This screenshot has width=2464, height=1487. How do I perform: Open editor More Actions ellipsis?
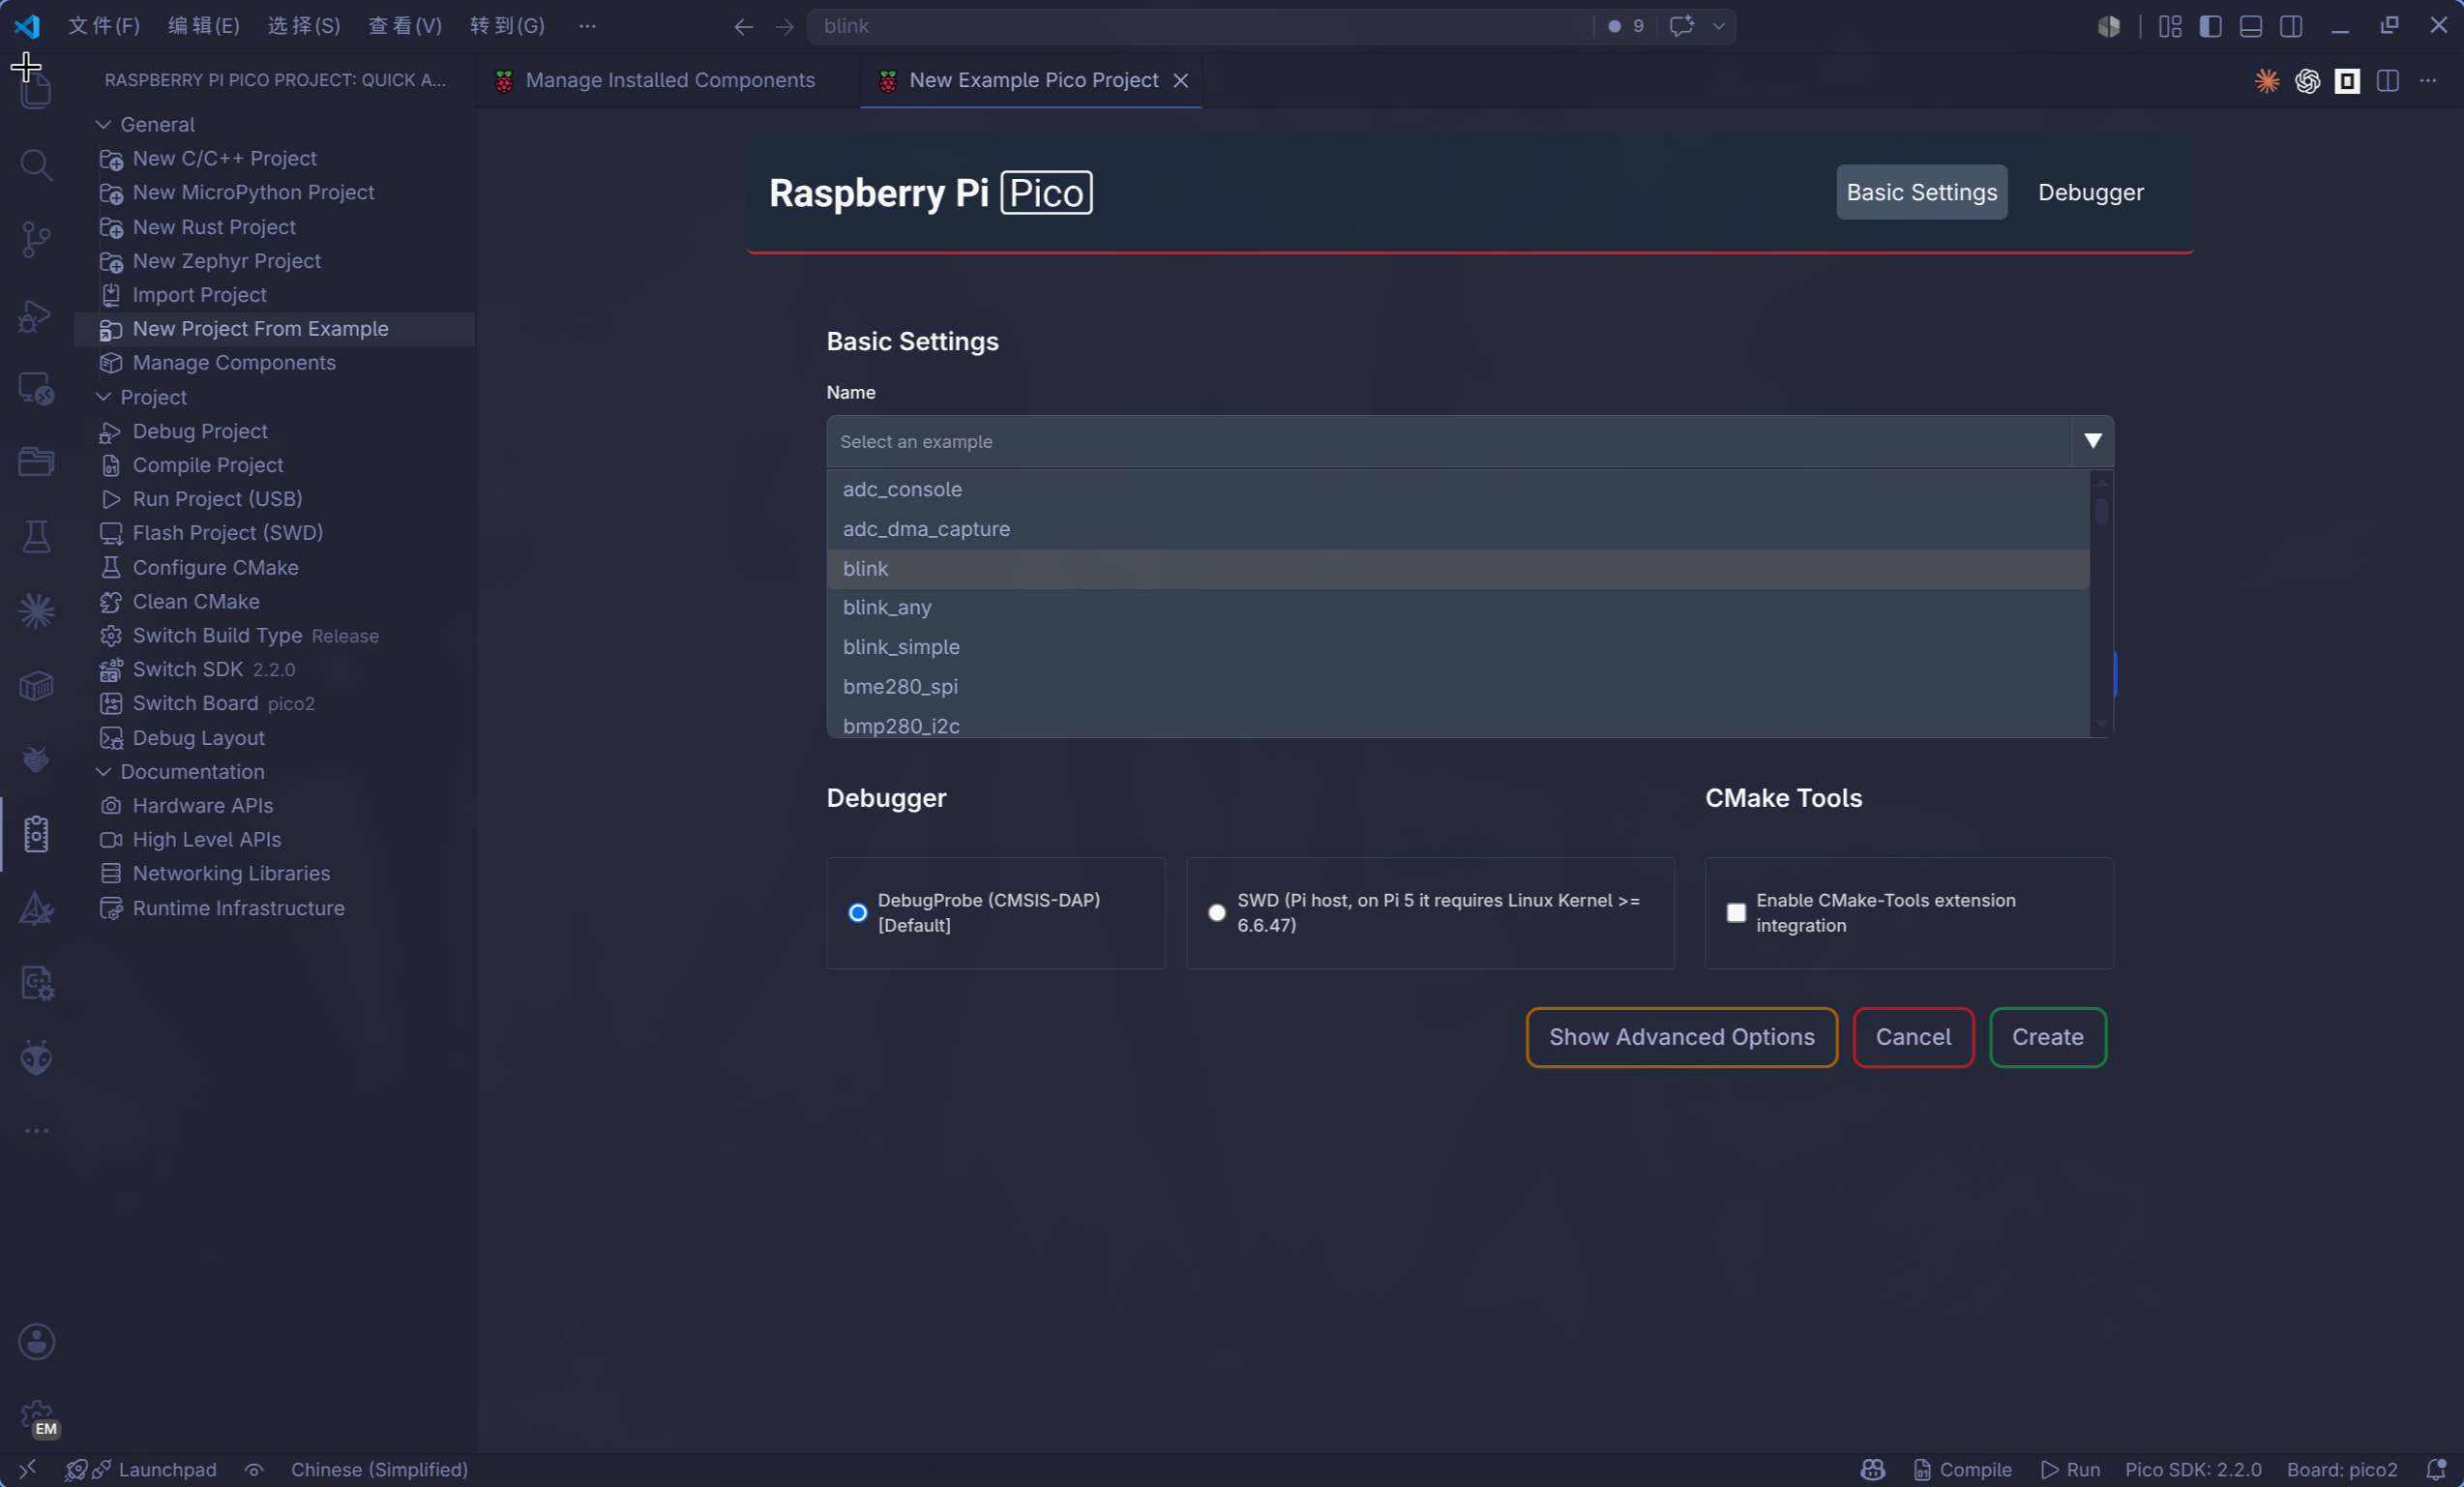click(2428, 81)
